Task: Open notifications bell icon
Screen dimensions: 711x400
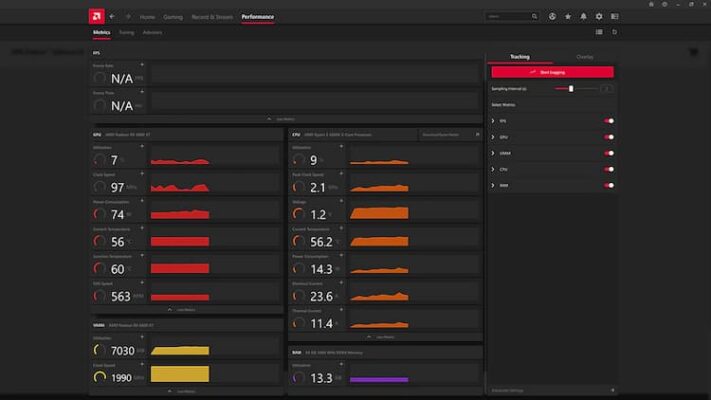Action: [583, 16]
